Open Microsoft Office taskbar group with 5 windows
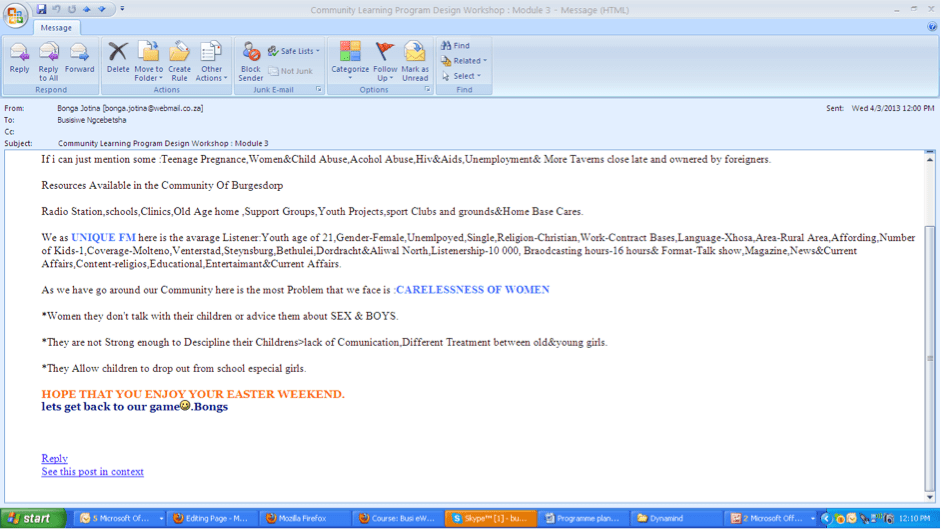The image size is (941, 529). tap(120, 518)
